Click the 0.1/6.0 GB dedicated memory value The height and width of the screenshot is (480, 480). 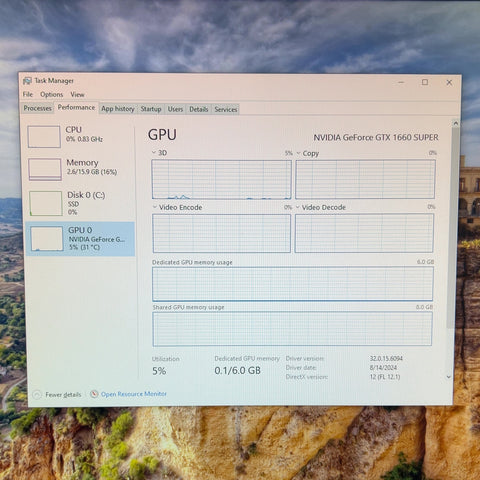click(237, 370)
